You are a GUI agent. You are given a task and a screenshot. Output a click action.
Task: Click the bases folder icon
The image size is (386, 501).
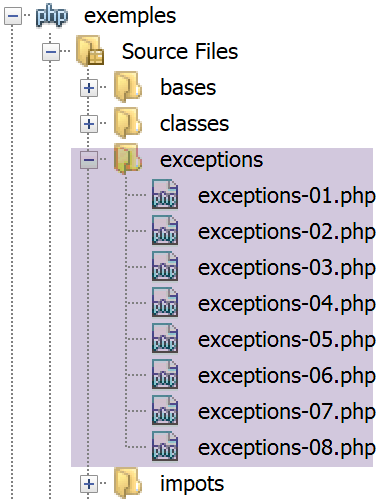(x=128, y=87)
